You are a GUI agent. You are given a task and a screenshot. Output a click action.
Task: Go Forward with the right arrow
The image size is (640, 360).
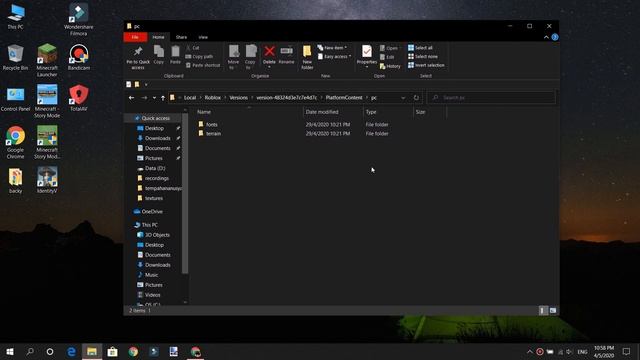click(x=144, y=98)
